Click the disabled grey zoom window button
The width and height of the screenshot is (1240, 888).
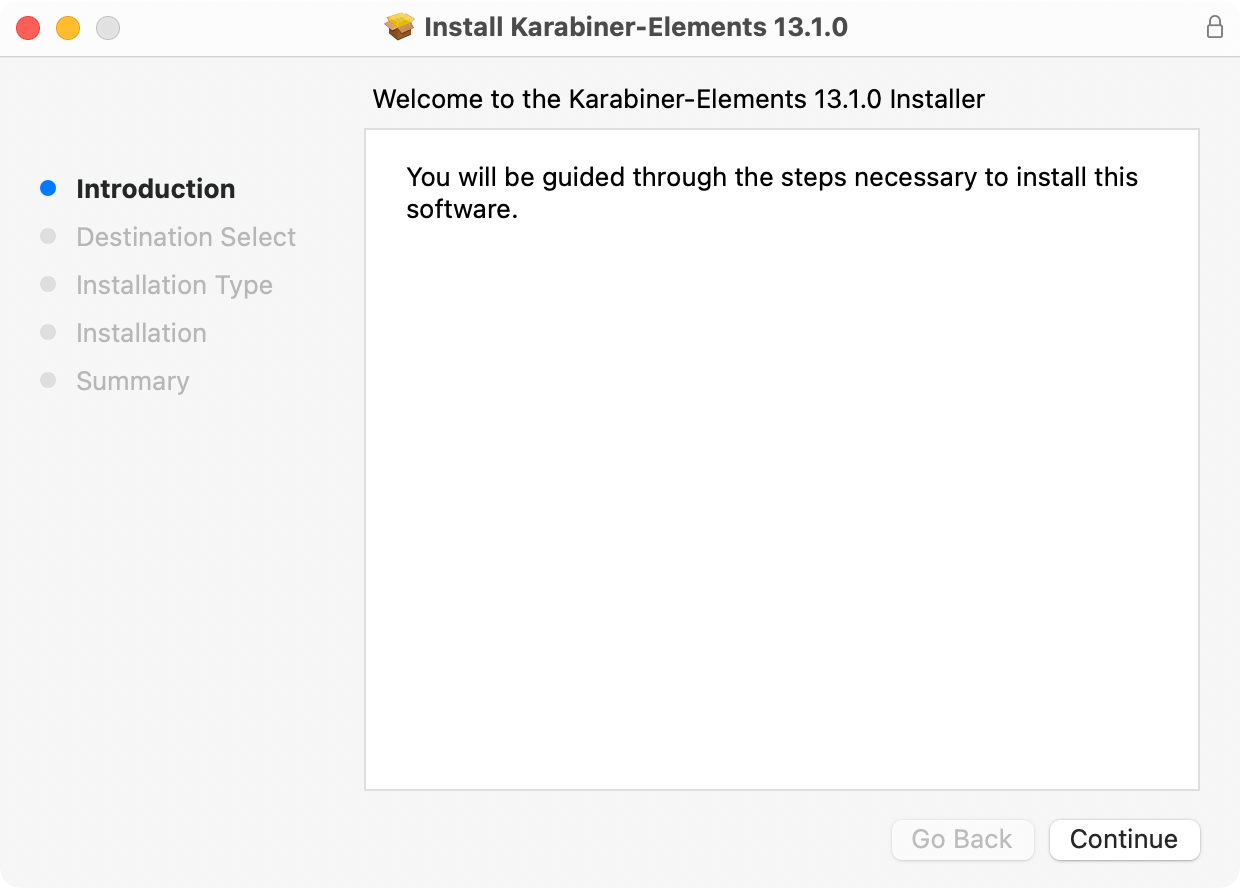108,28
